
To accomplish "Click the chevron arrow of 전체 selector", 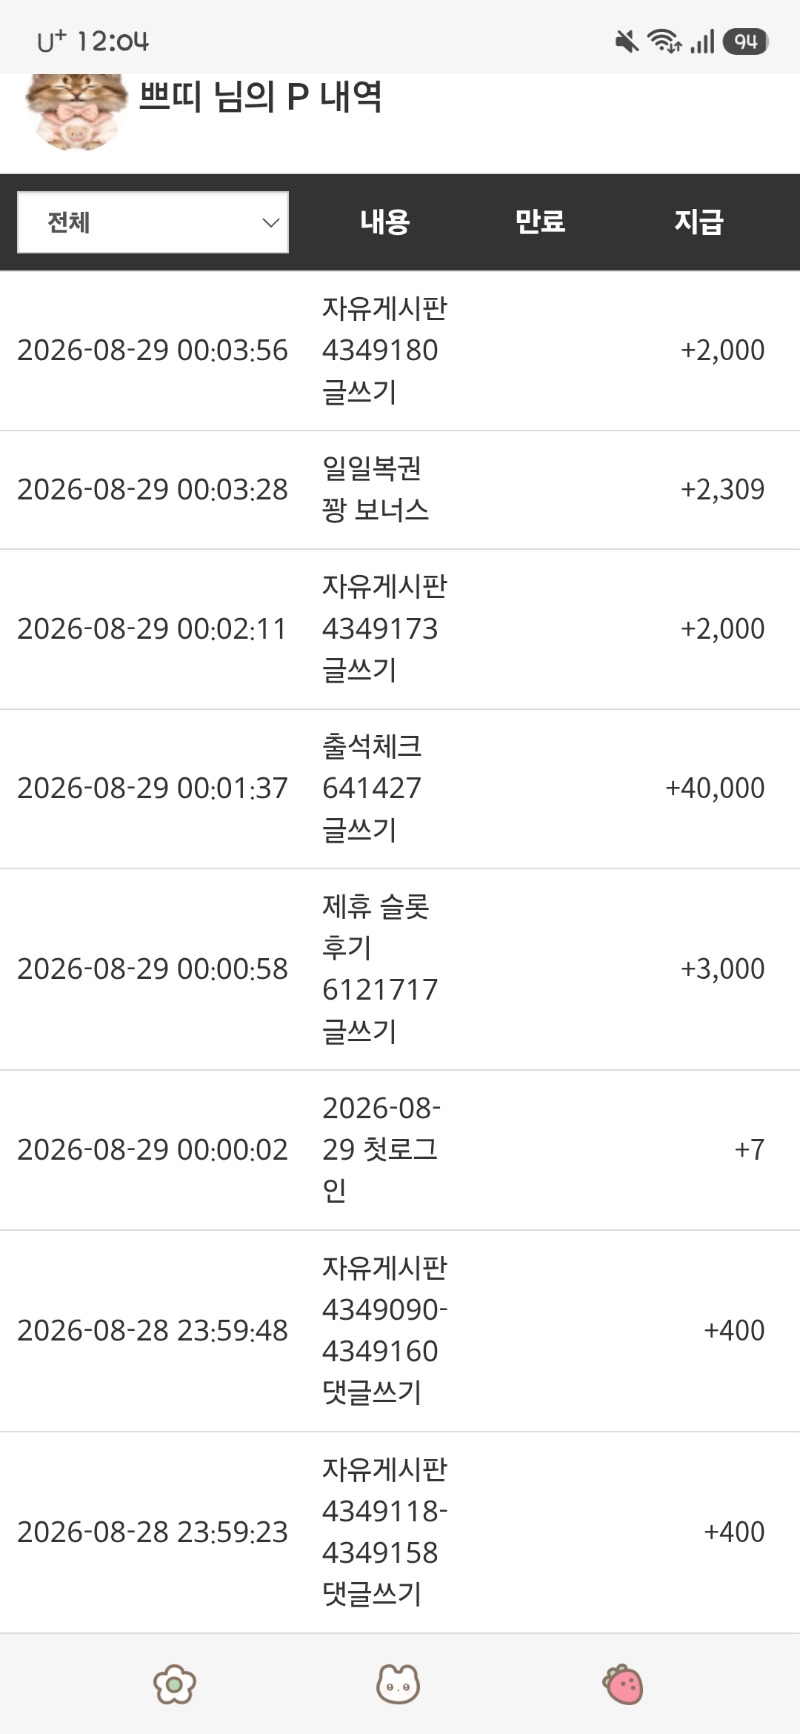I will pos(270,222).
